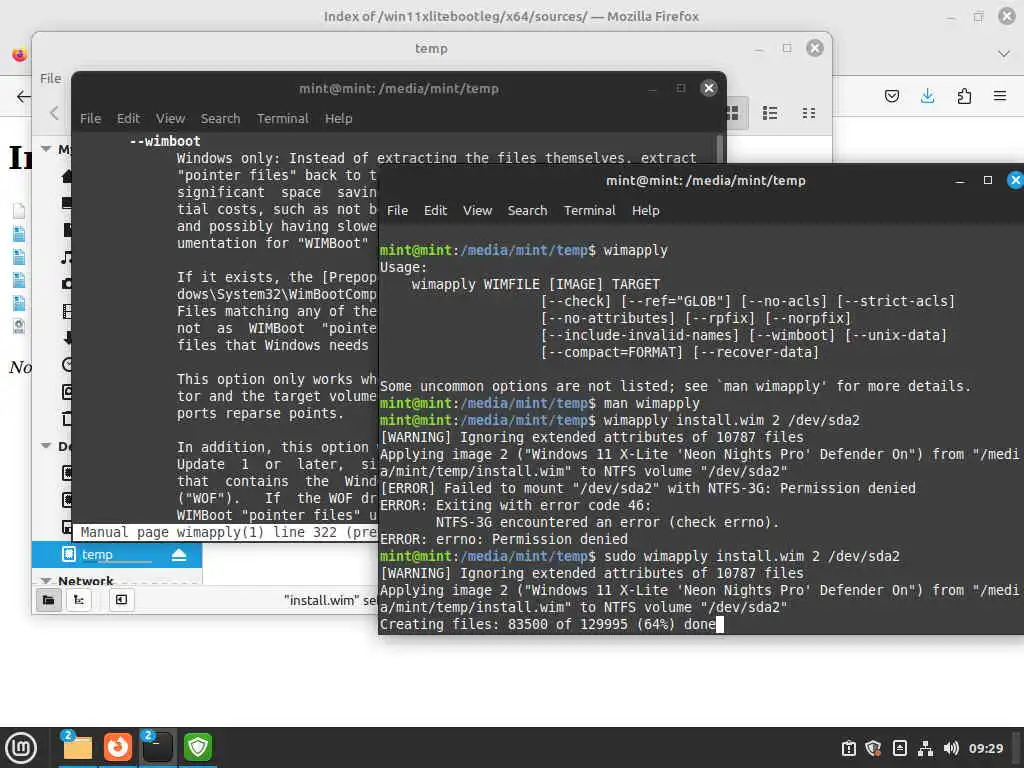Viewport: 1024px width, 768px height.
Task: Open file manager from taskbar
Action: tap(77, 748)
